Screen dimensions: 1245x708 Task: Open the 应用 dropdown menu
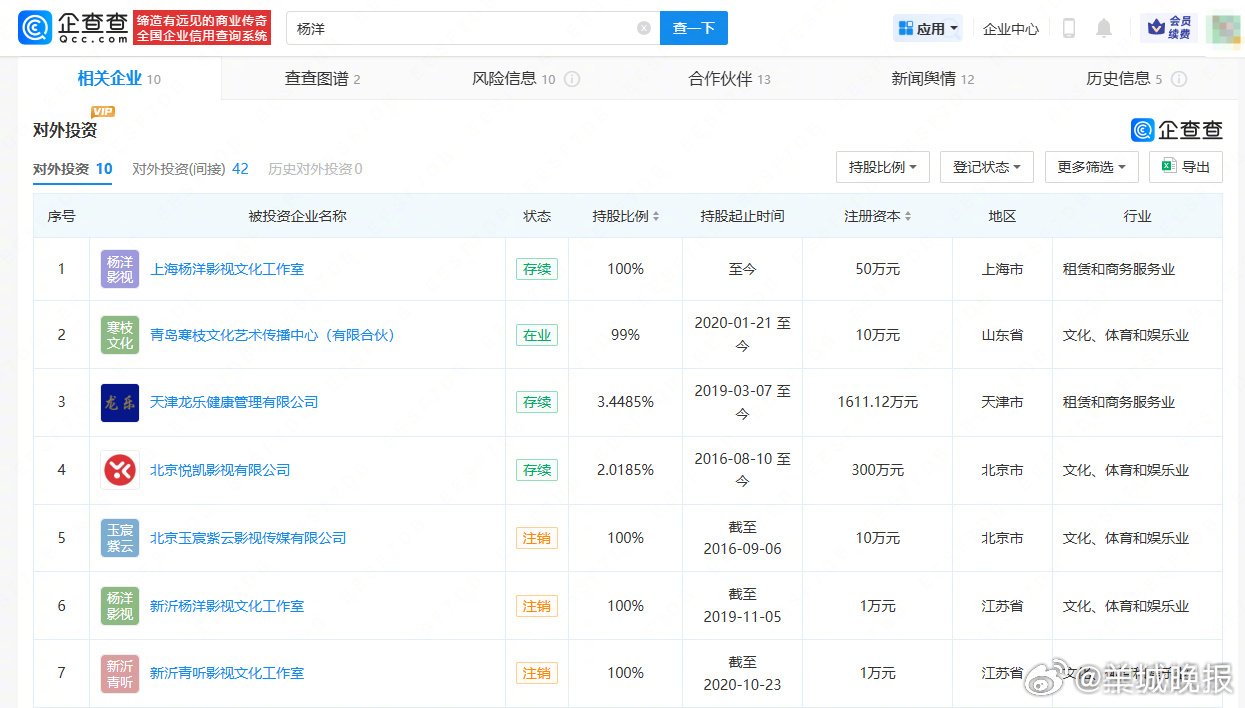(928, 29)
